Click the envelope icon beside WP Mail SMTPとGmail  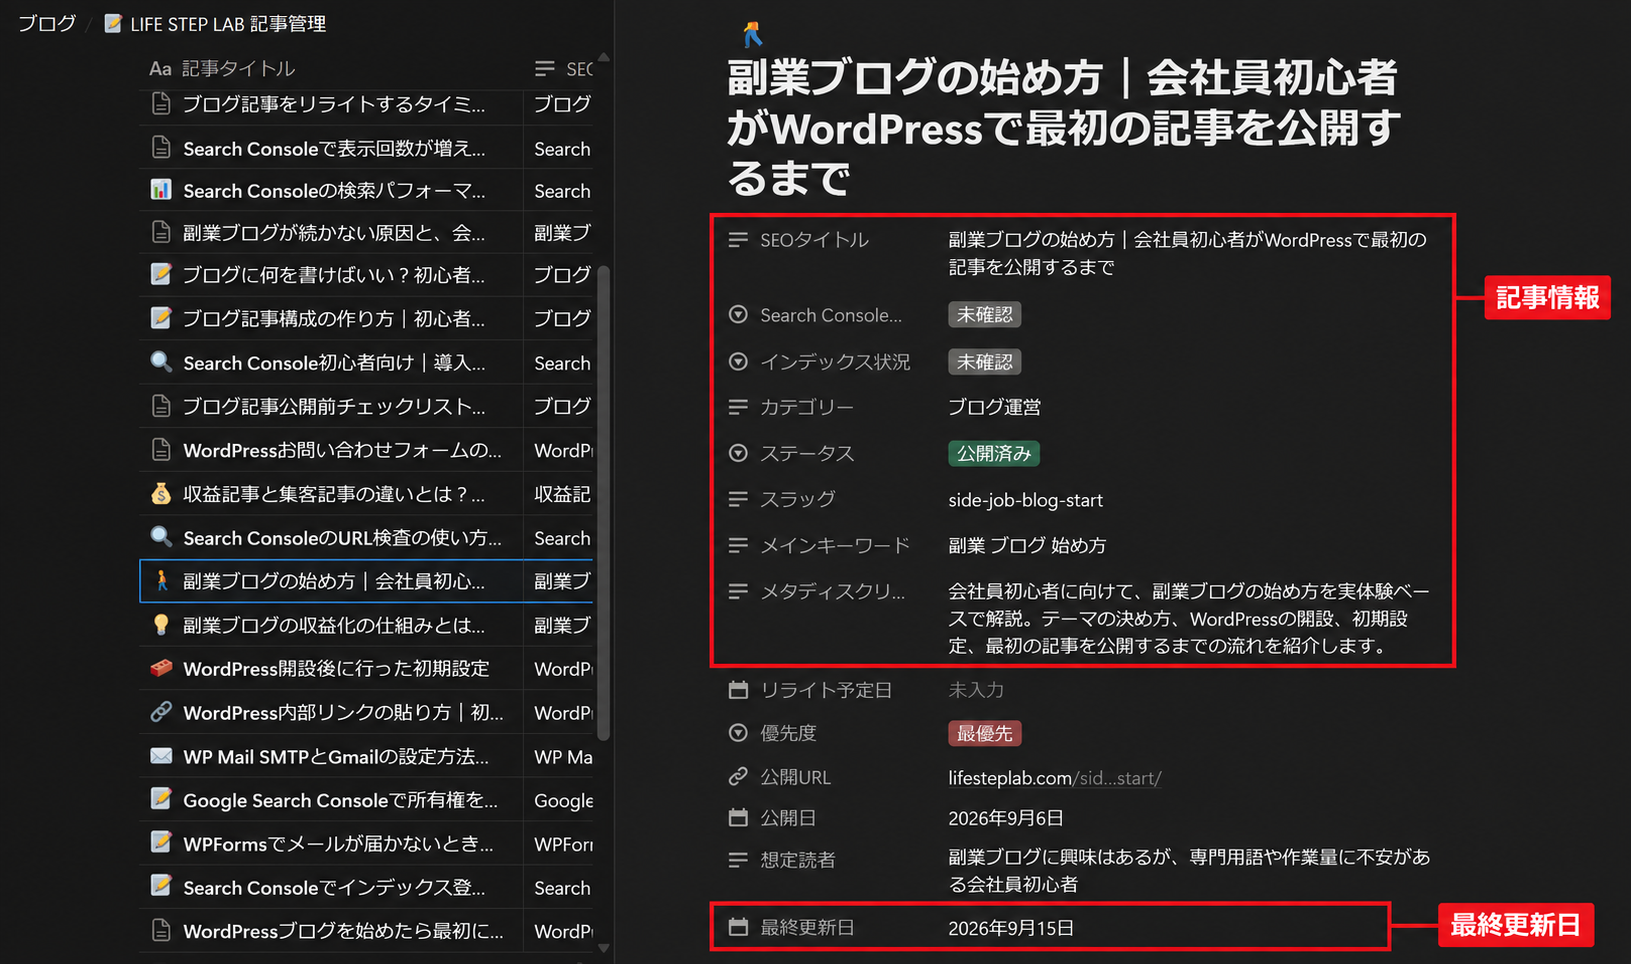[x=161, y=756]
